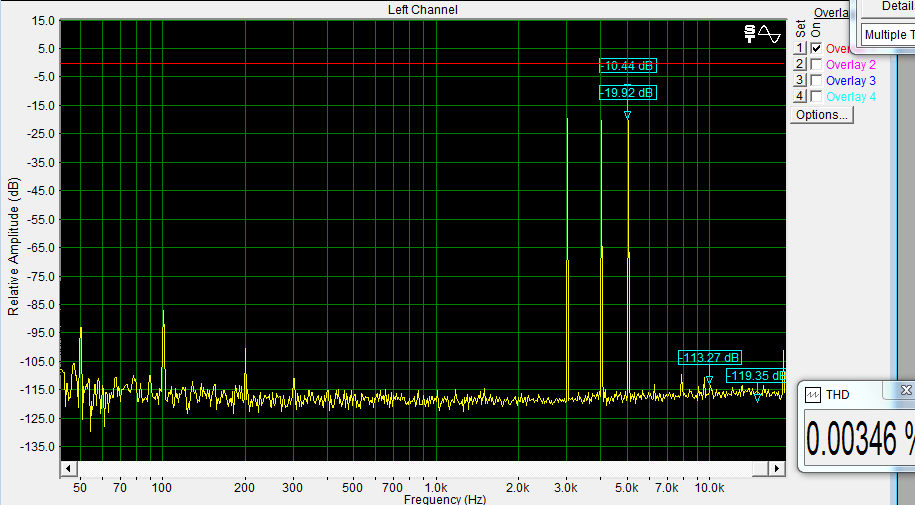Image resolution: width=915 pixels, height=505 pixels.
Task: Select overlay set 4 button
Action: (799, 96)
